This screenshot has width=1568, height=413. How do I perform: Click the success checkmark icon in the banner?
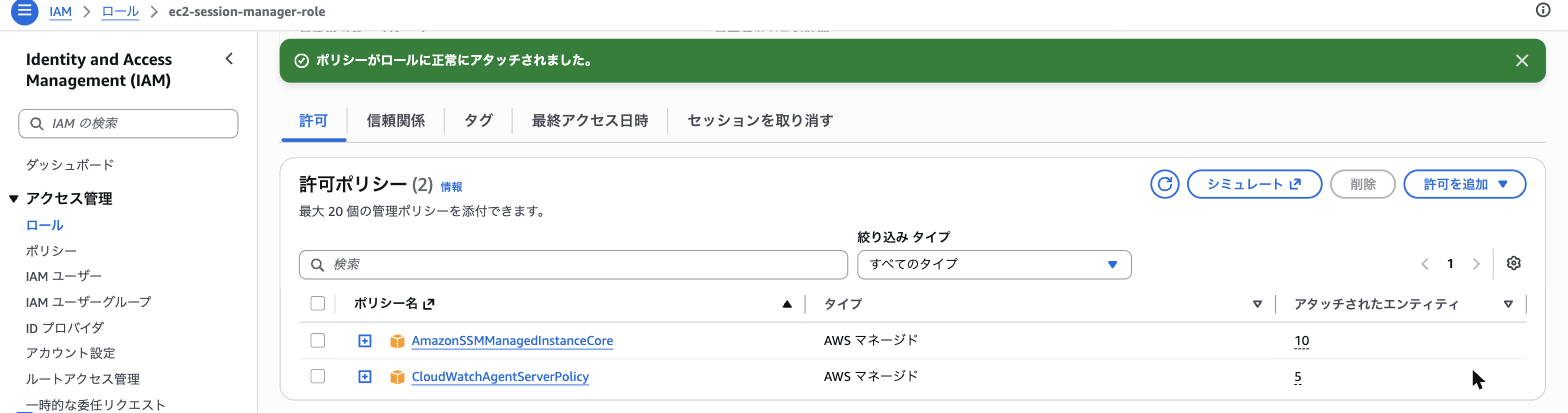[x=301, y=61]
